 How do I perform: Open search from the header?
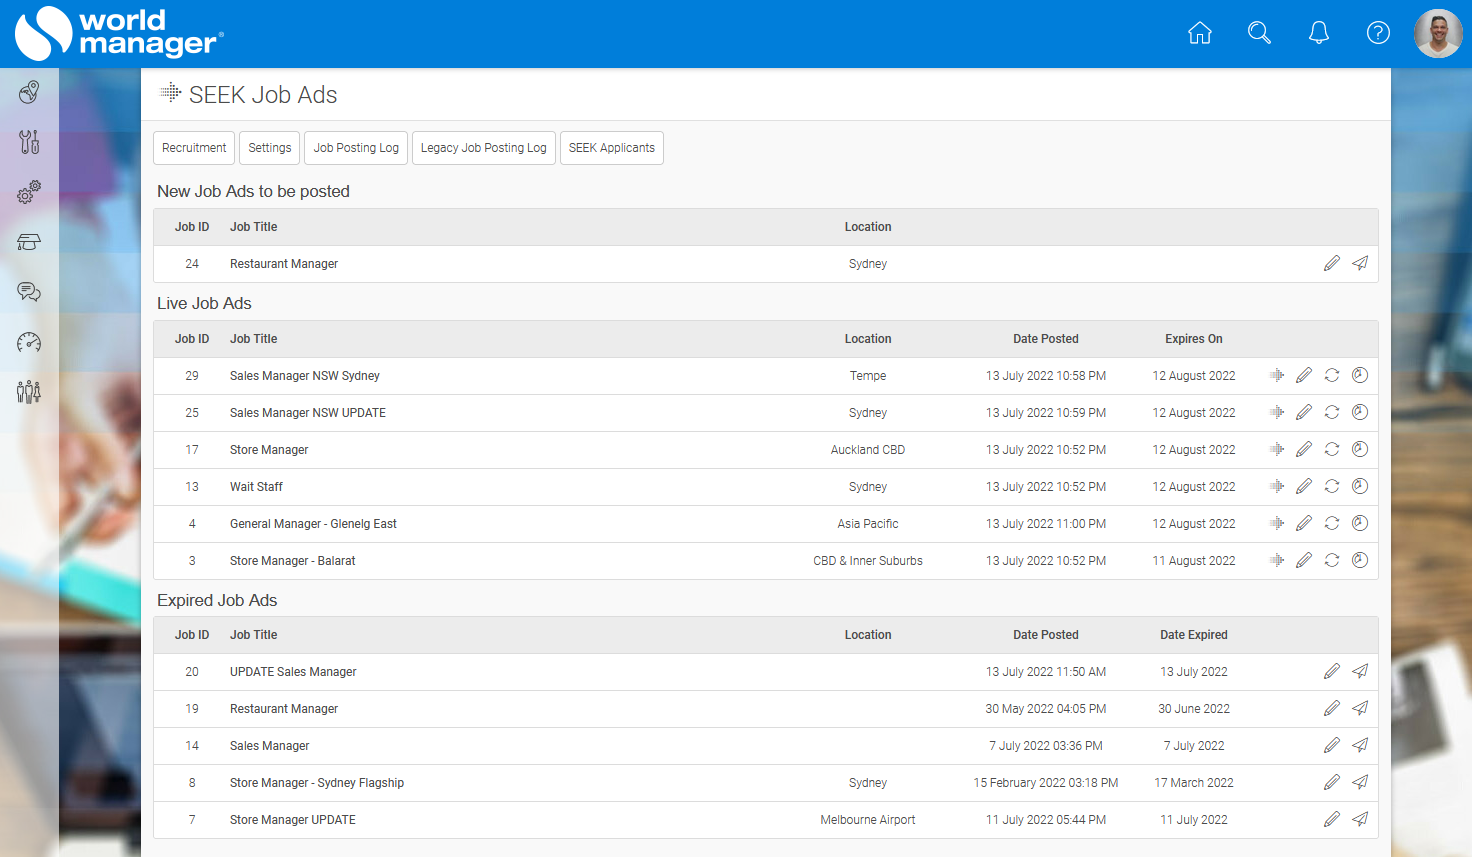1259,33
